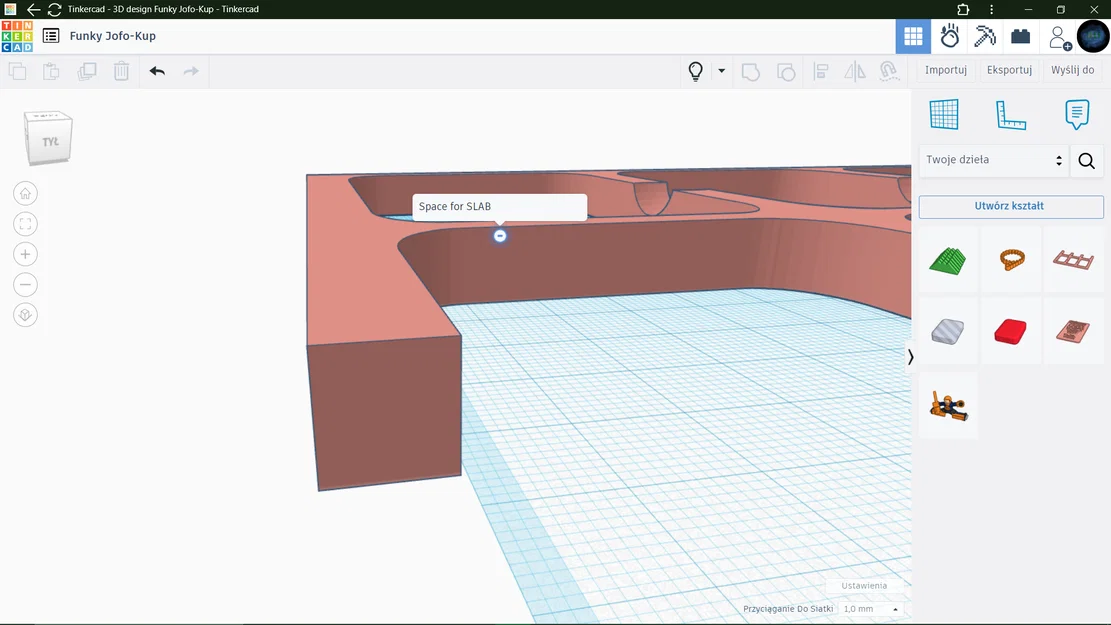Toggle the show-all lightbulb icon

696,71
